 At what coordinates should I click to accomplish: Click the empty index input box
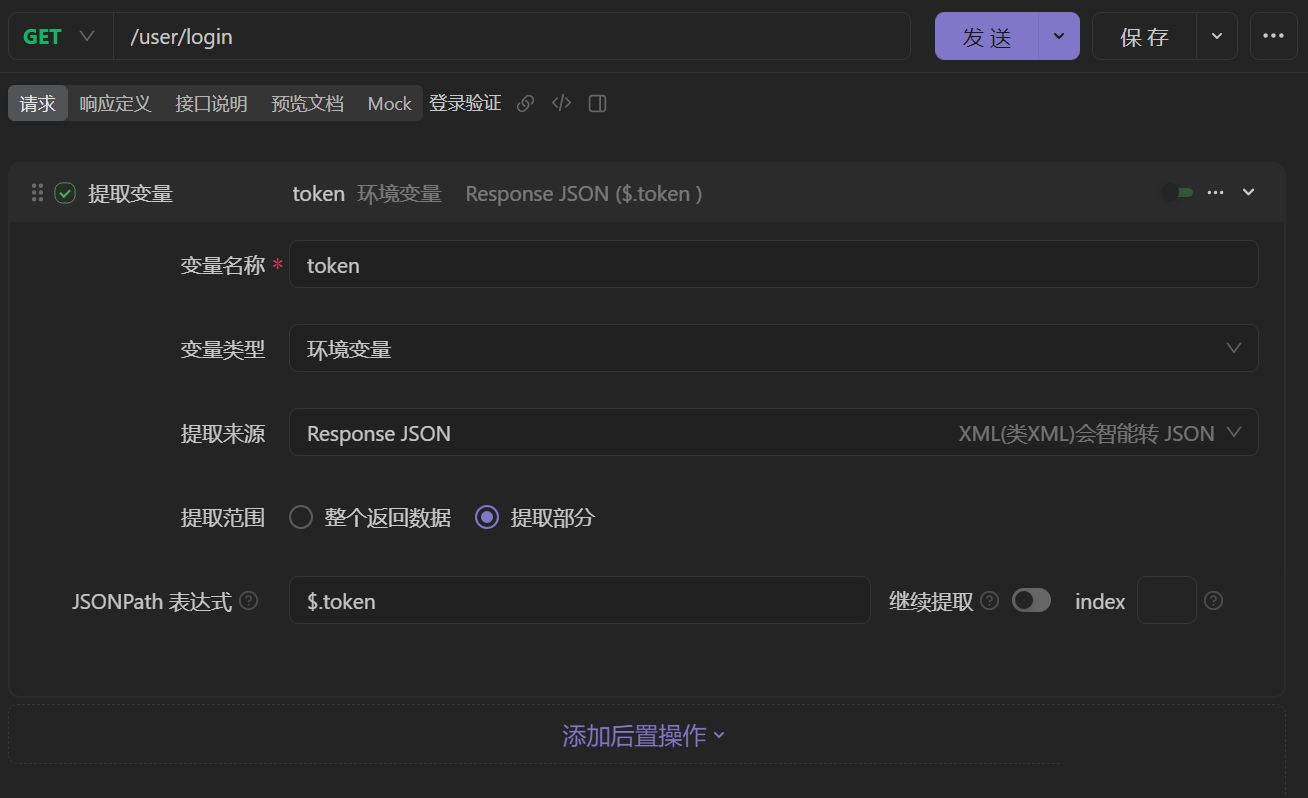click(1167, 600)
